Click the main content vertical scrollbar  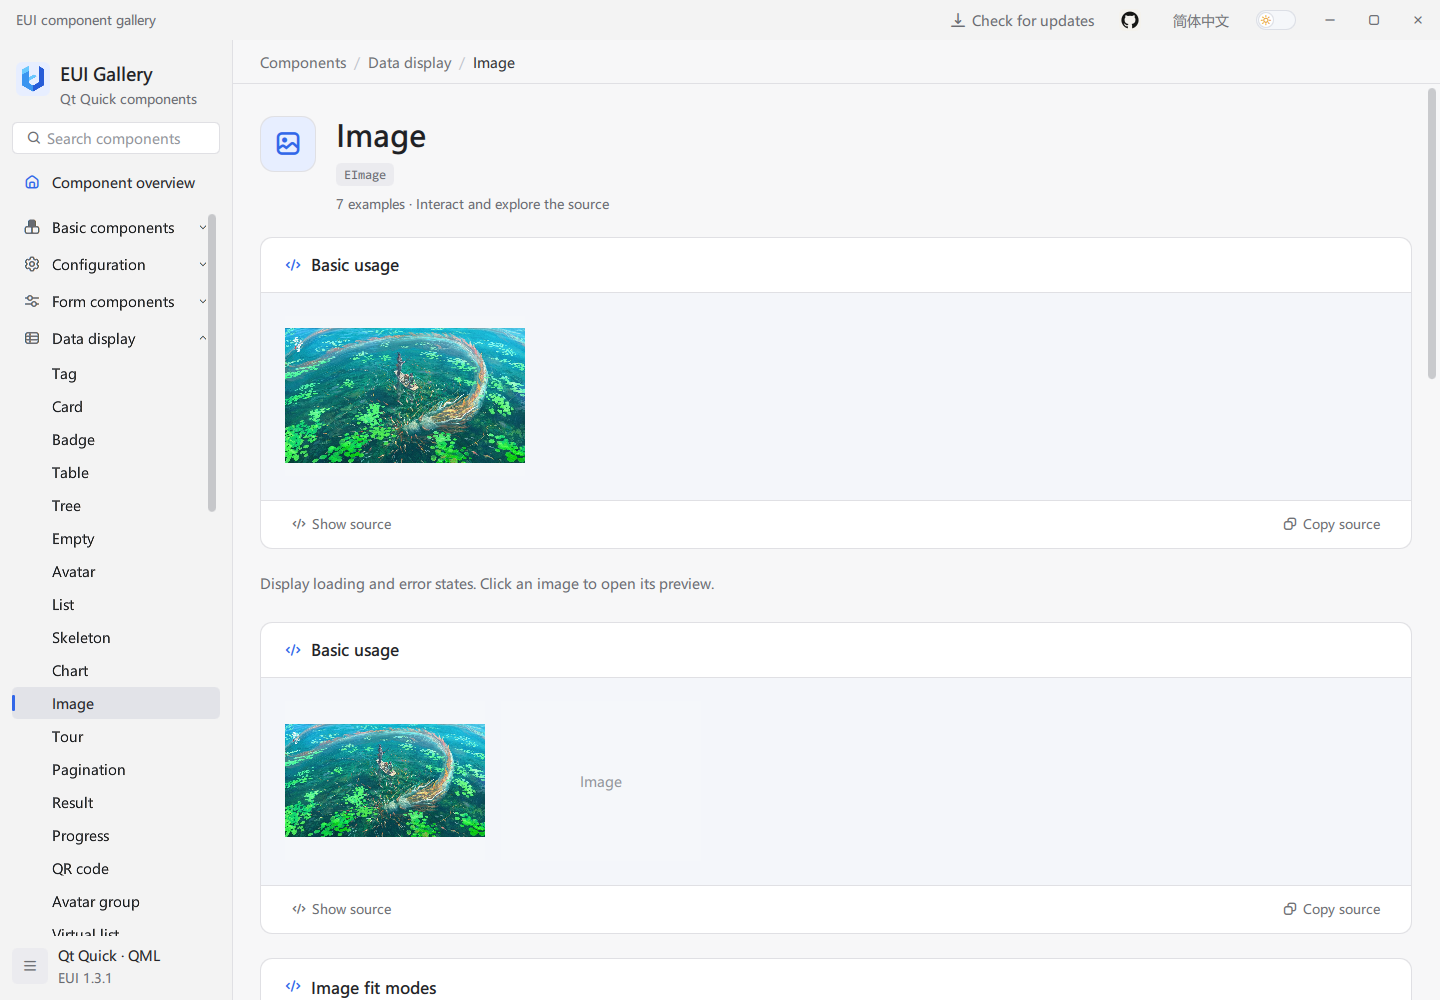[1432, 234]
